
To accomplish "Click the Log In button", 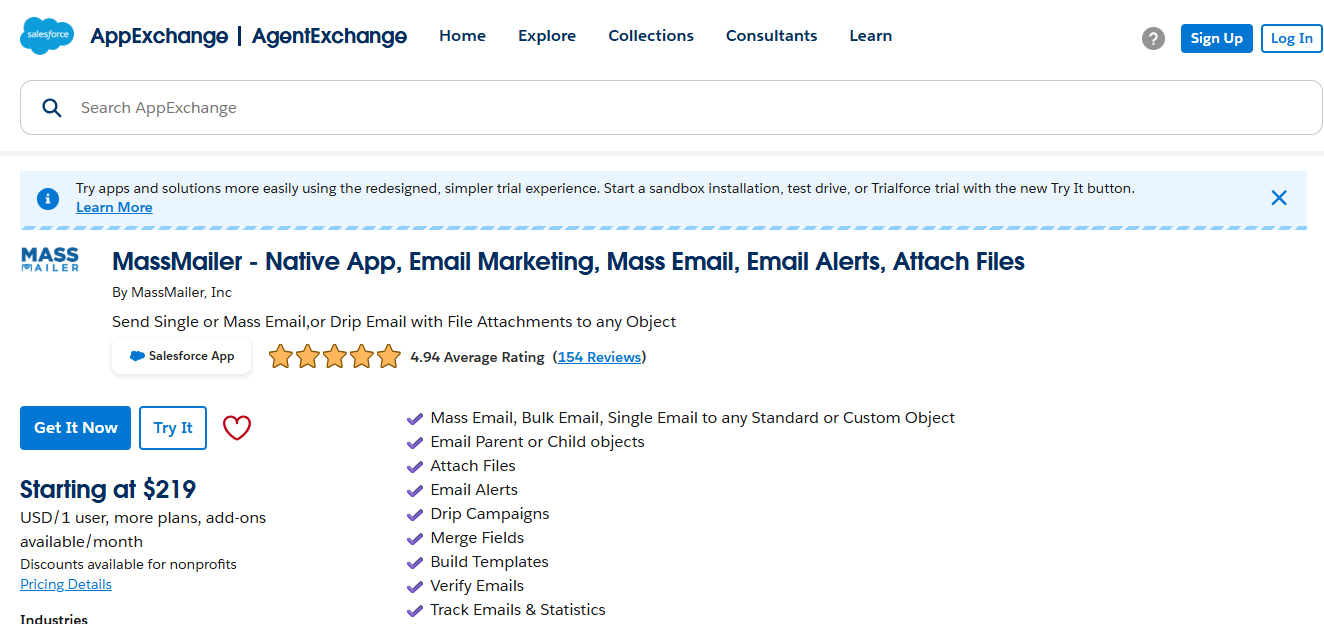I will 1291,38.
